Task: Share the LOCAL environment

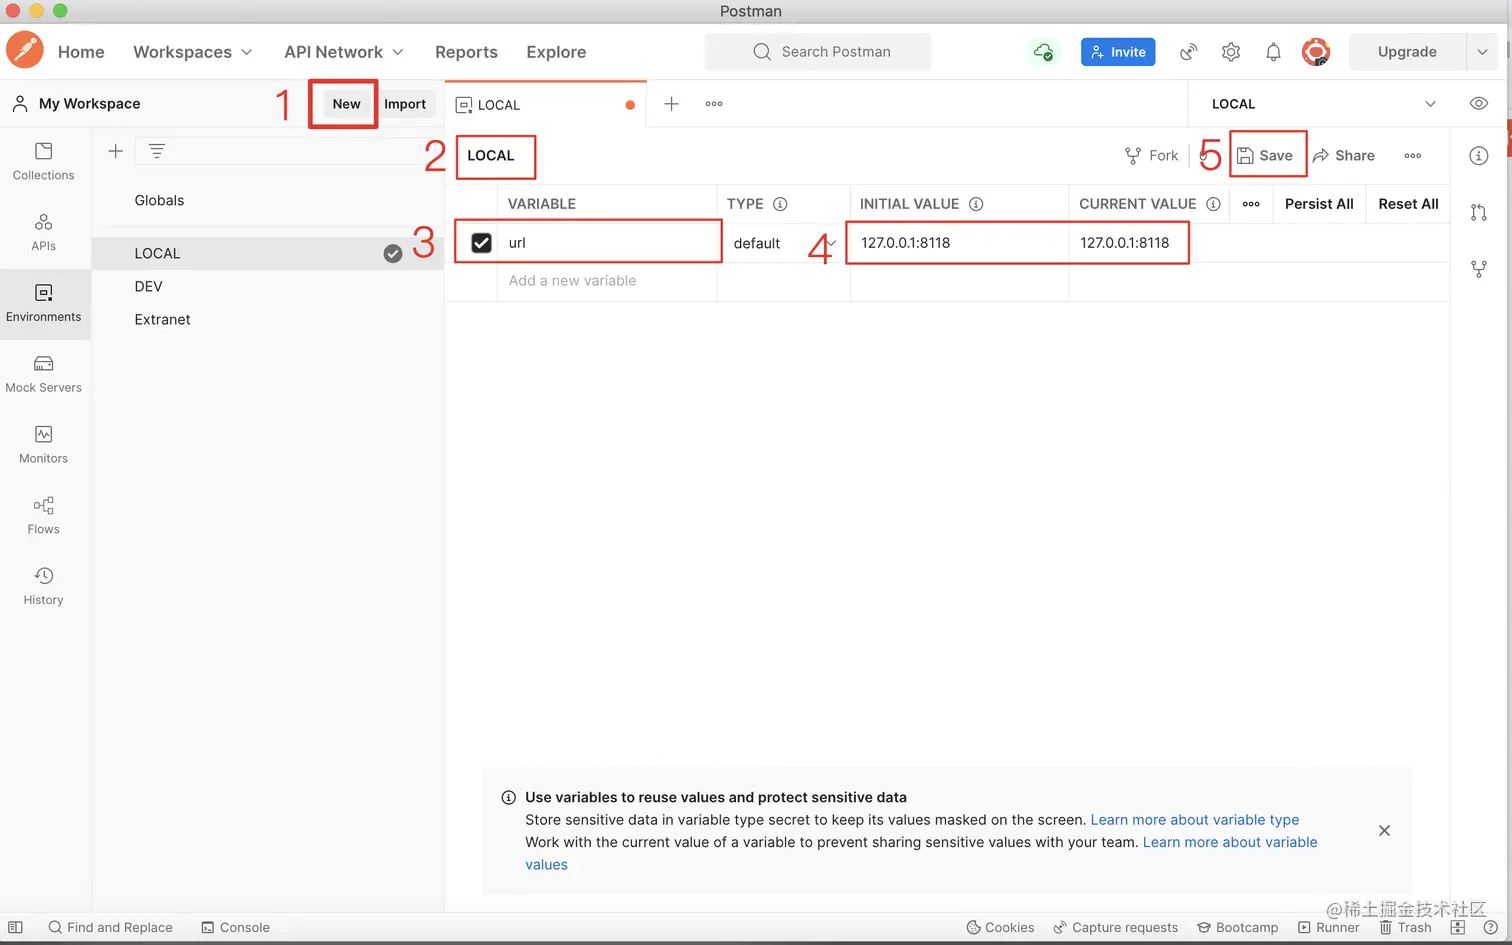Action: pyautogui.click(x=1344, y=156)
